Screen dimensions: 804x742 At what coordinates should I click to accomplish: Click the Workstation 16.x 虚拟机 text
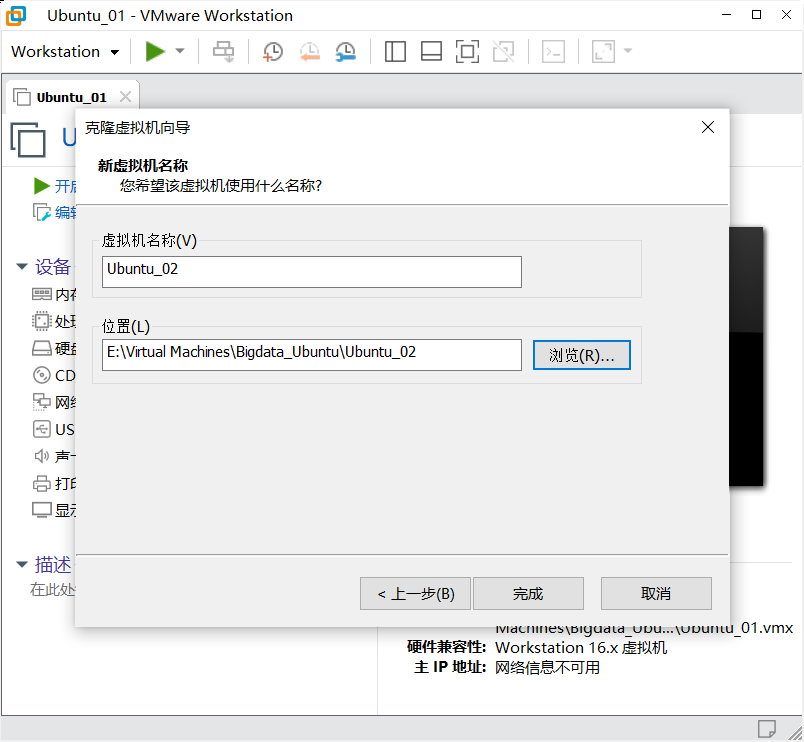580,648
